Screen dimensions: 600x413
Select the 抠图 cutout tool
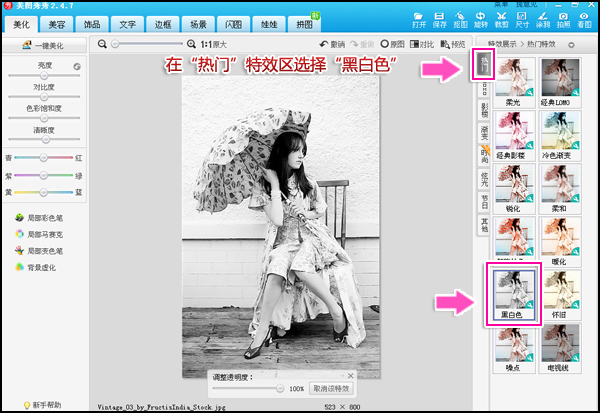coord(460,20)
